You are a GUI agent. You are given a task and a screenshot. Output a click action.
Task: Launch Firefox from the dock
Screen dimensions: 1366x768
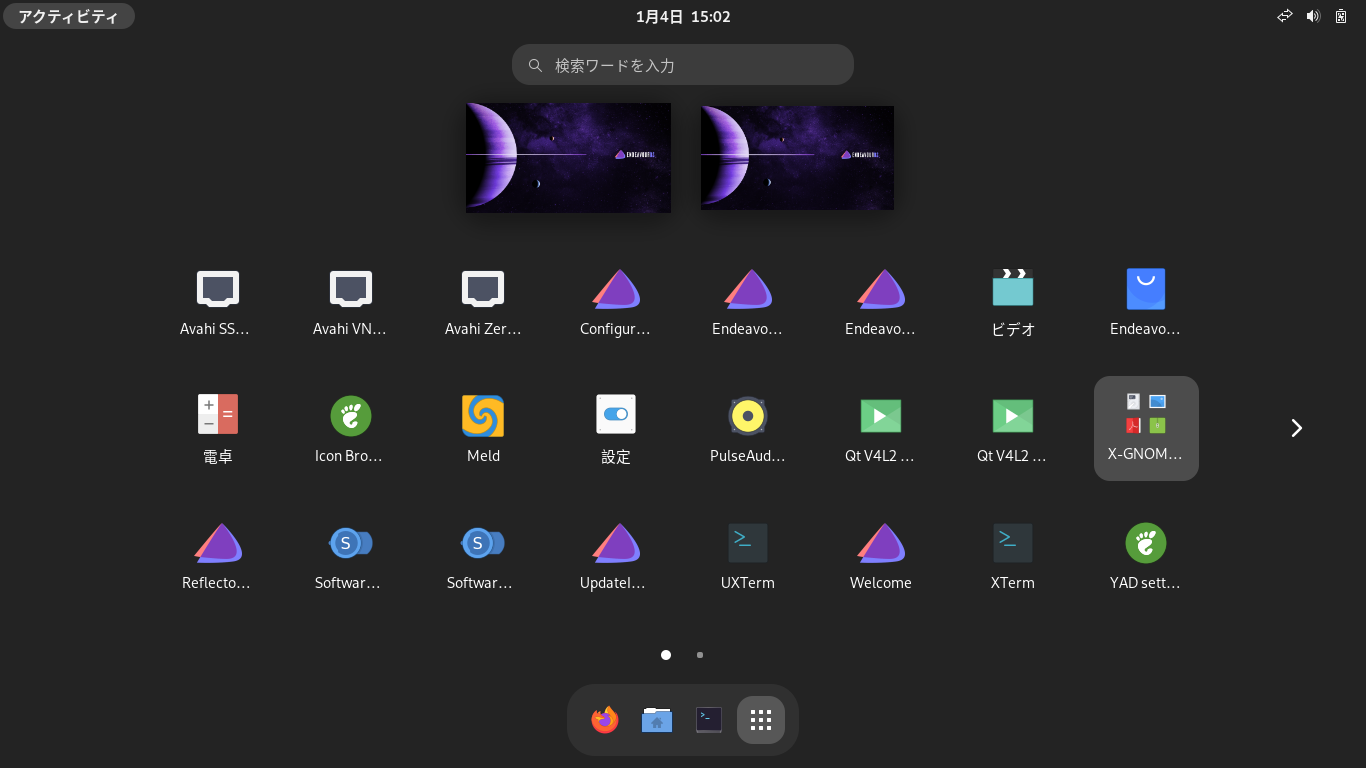click(605, 720)
